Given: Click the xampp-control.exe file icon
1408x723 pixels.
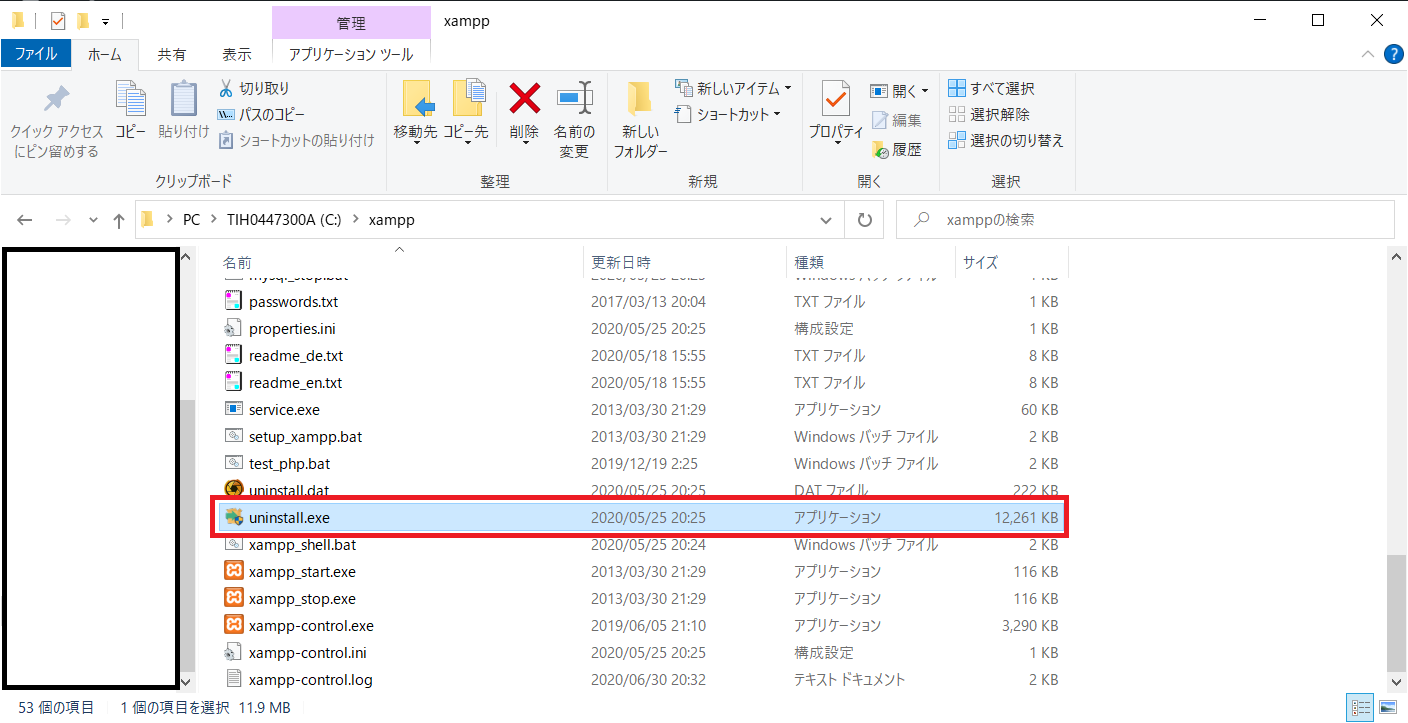Looking at the screenshot, I should point(234,626).
